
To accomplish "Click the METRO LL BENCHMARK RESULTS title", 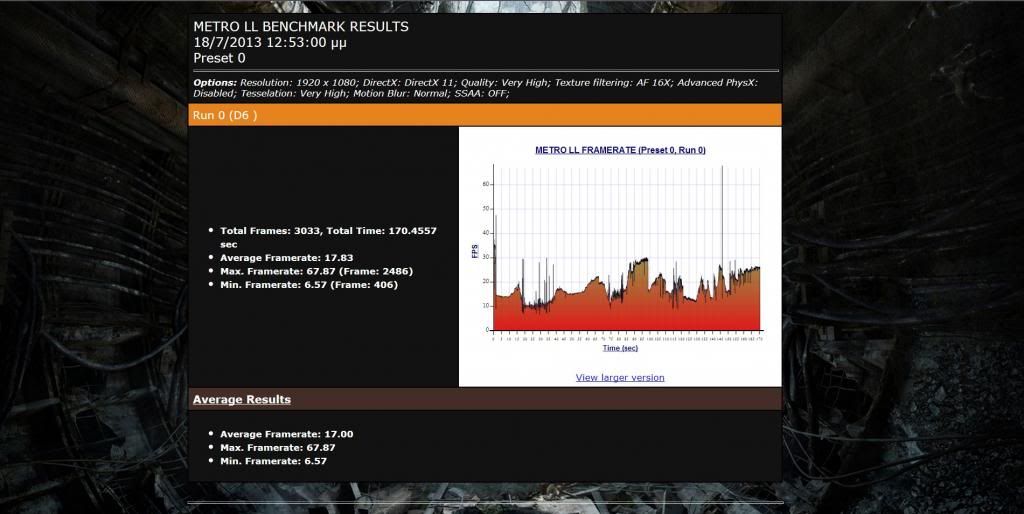I will (300, 27).
